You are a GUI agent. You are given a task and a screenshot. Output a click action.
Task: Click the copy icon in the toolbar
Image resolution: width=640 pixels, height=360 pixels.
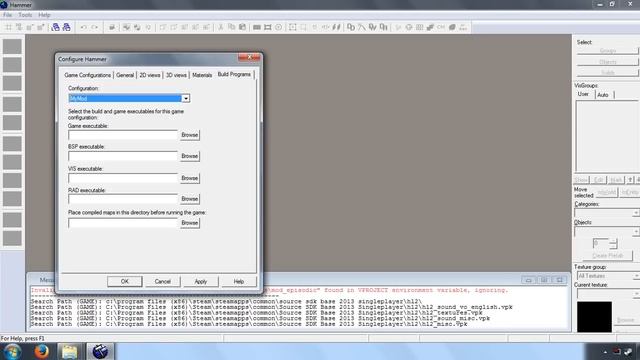[x=231, y=27]
